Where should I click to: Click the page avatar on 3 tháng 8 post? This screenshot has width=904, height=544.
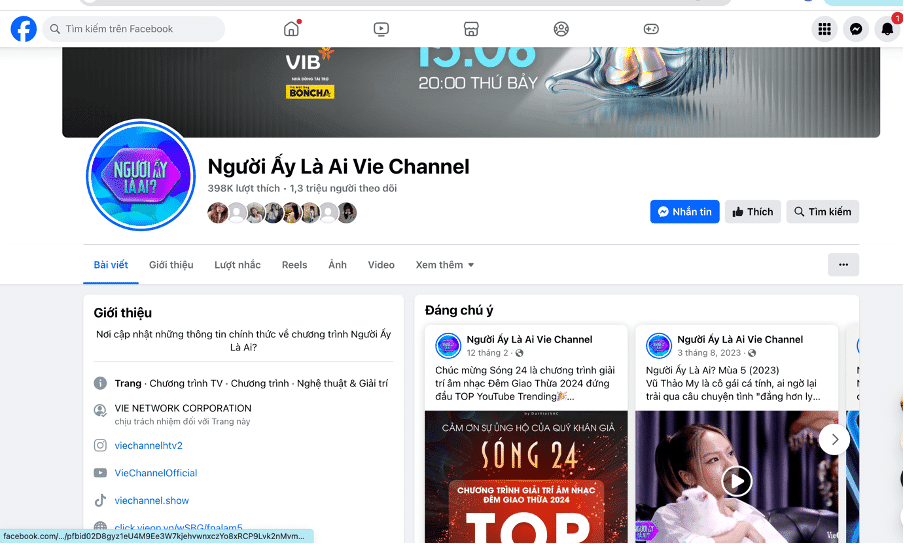pos(658,346)
